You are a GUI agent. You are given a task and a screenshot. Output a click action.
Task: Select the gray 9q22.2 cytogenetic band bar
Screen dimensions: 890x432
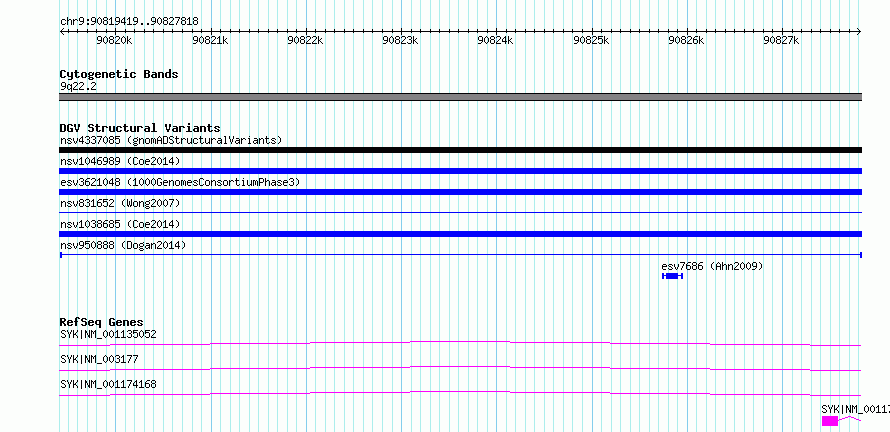pyautogui.click(x=460, y=97)
